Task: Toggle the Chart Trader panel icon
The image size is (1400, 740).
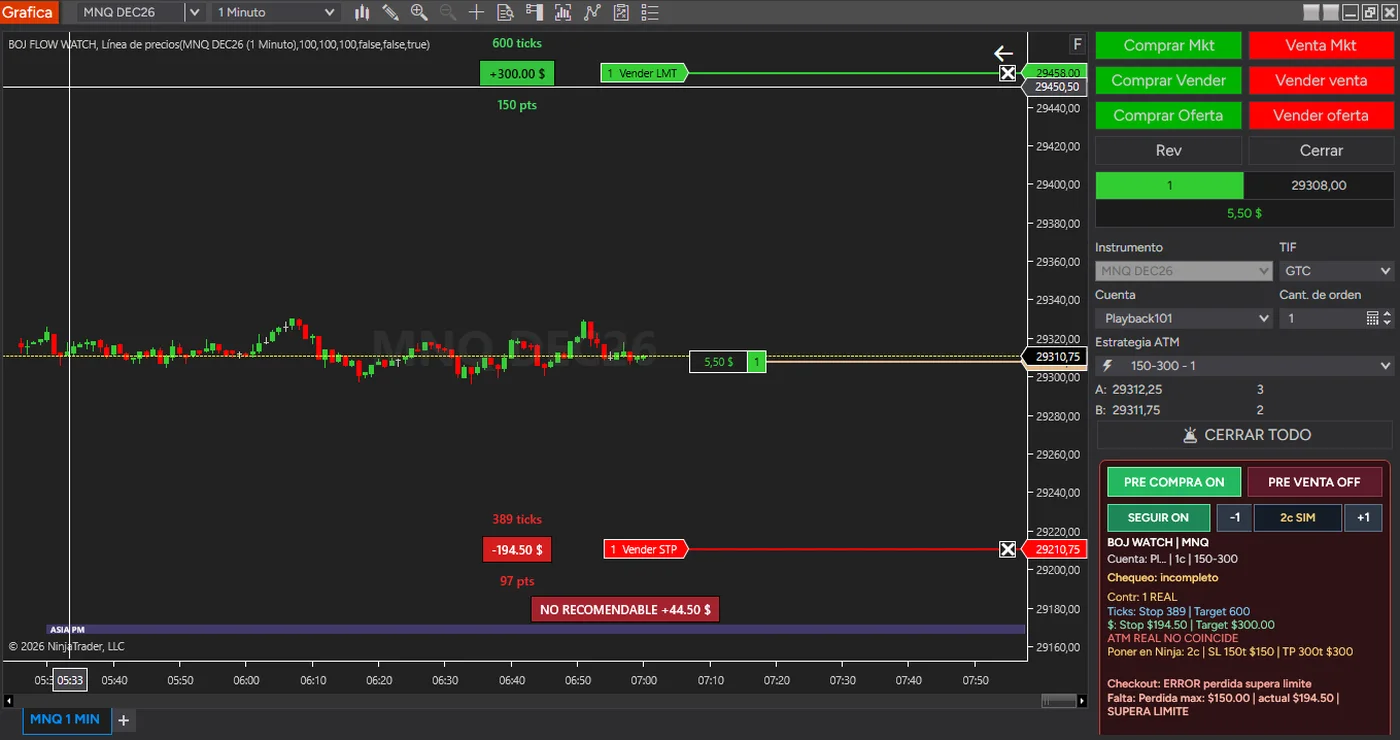Action: tap(535, 12)
